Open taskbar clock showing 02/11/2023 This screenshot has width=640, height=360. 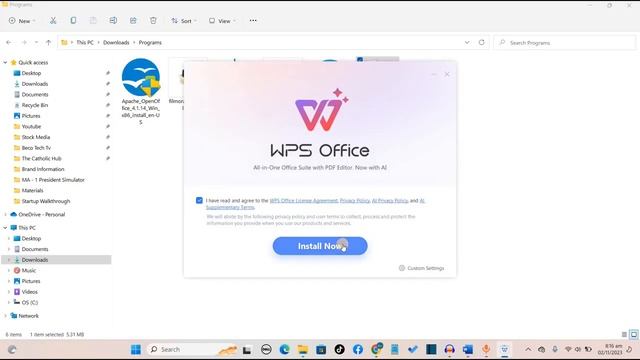(610, 349)
